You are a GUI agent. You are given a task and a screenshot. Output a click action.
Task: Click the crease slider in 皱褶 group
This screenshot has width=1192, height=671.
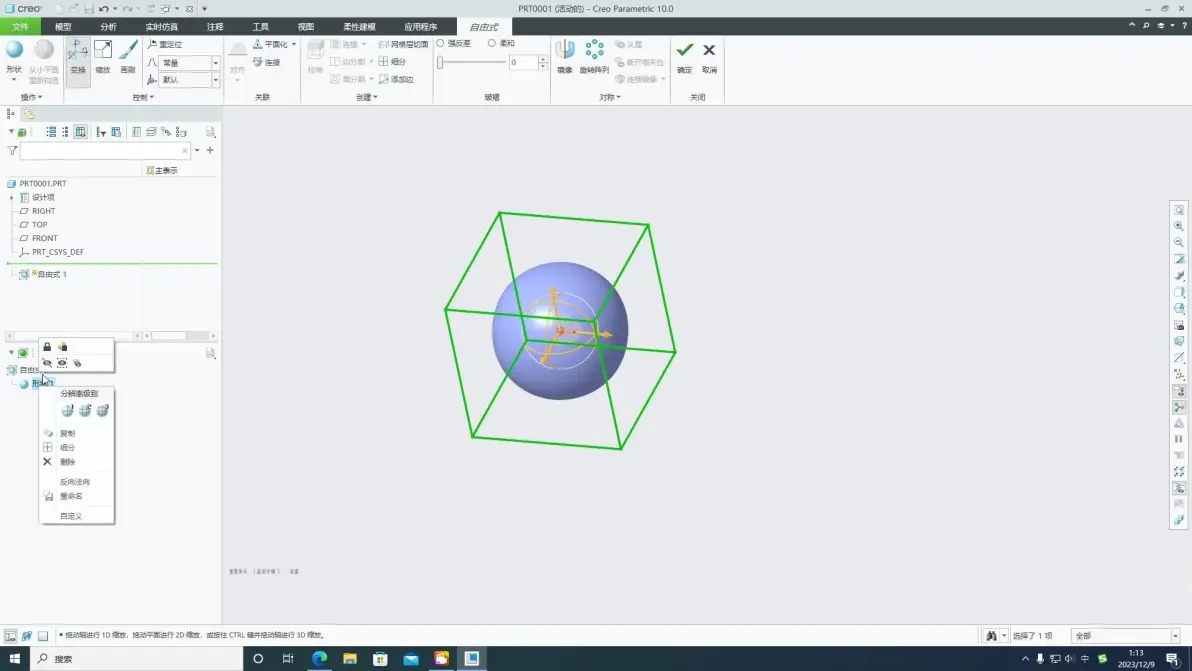tap(471, 62)
